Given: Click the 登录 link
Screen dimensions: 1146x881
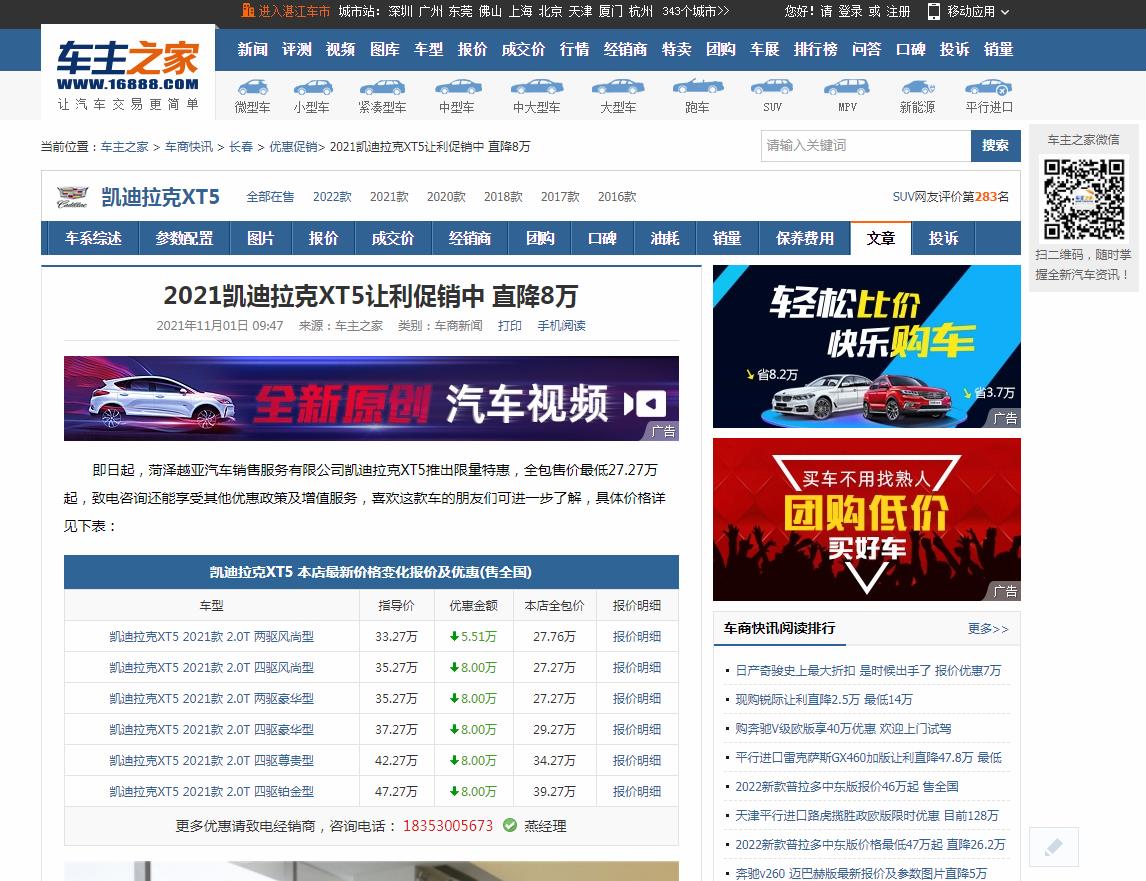Looking at the screenshot, I should tap(850, 11).
